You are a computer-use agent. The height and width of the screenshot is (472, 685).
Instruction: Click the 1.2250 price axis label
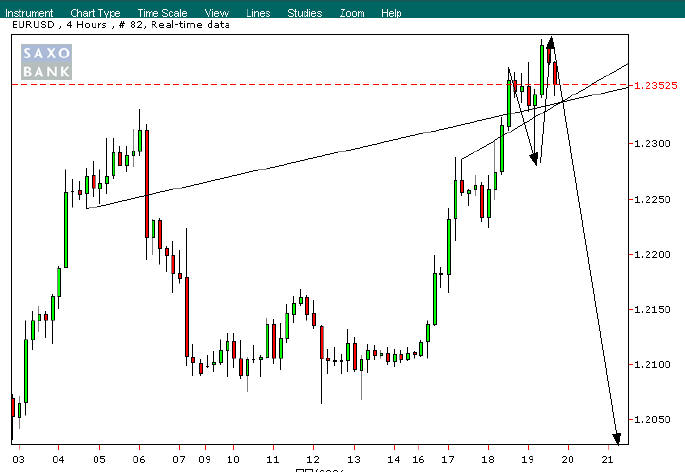tap(652, 199)
